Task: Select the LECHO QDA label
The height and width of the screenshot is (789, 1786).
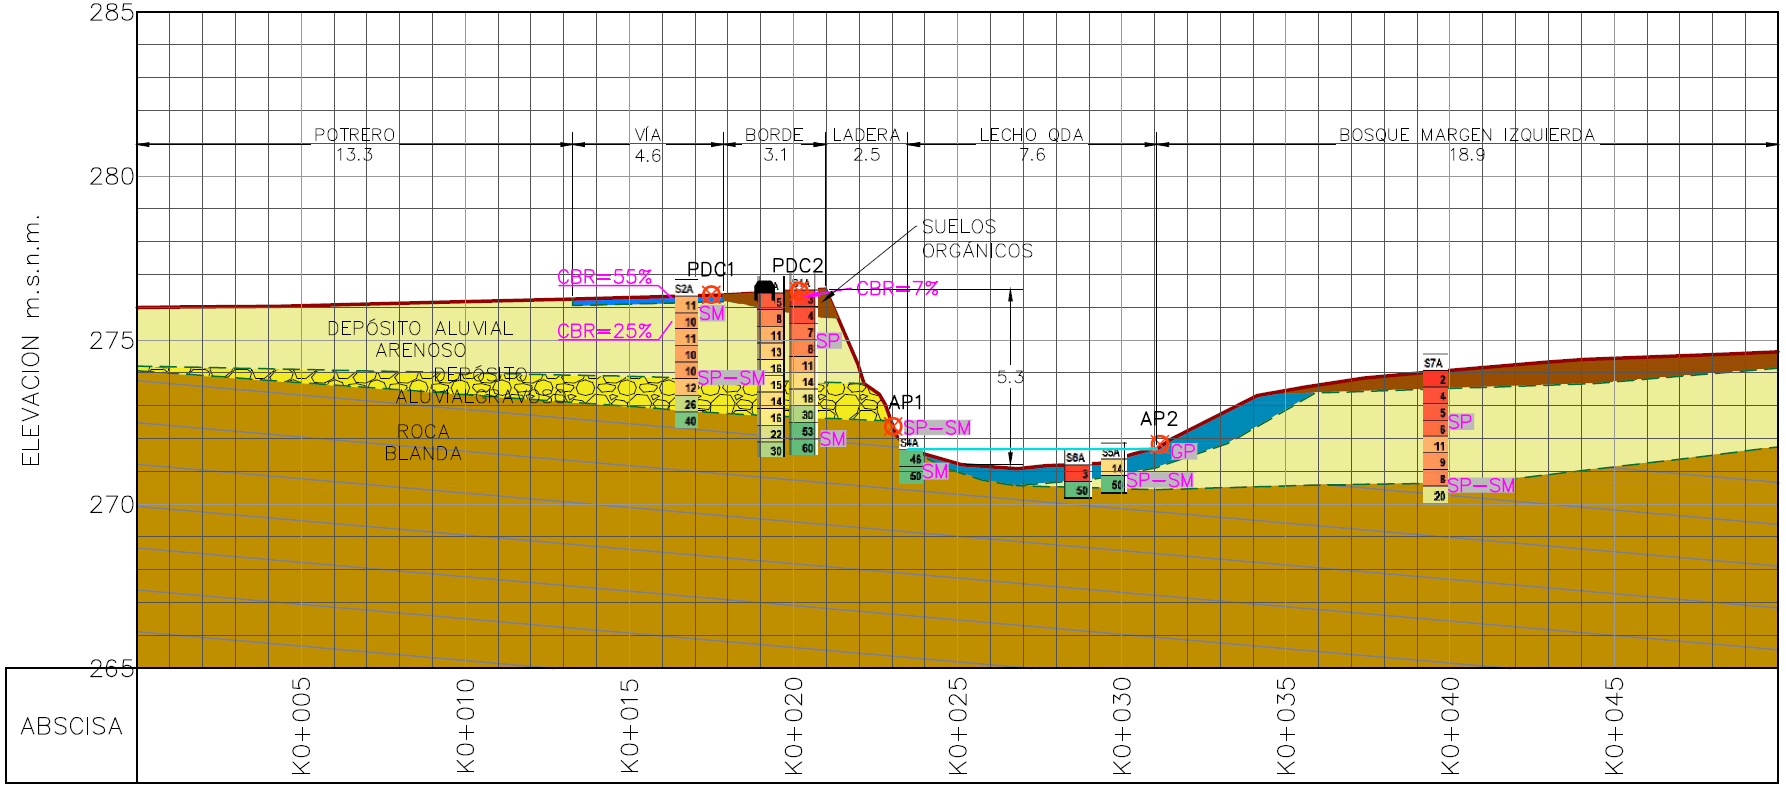Action: (x=1031, y=135)
